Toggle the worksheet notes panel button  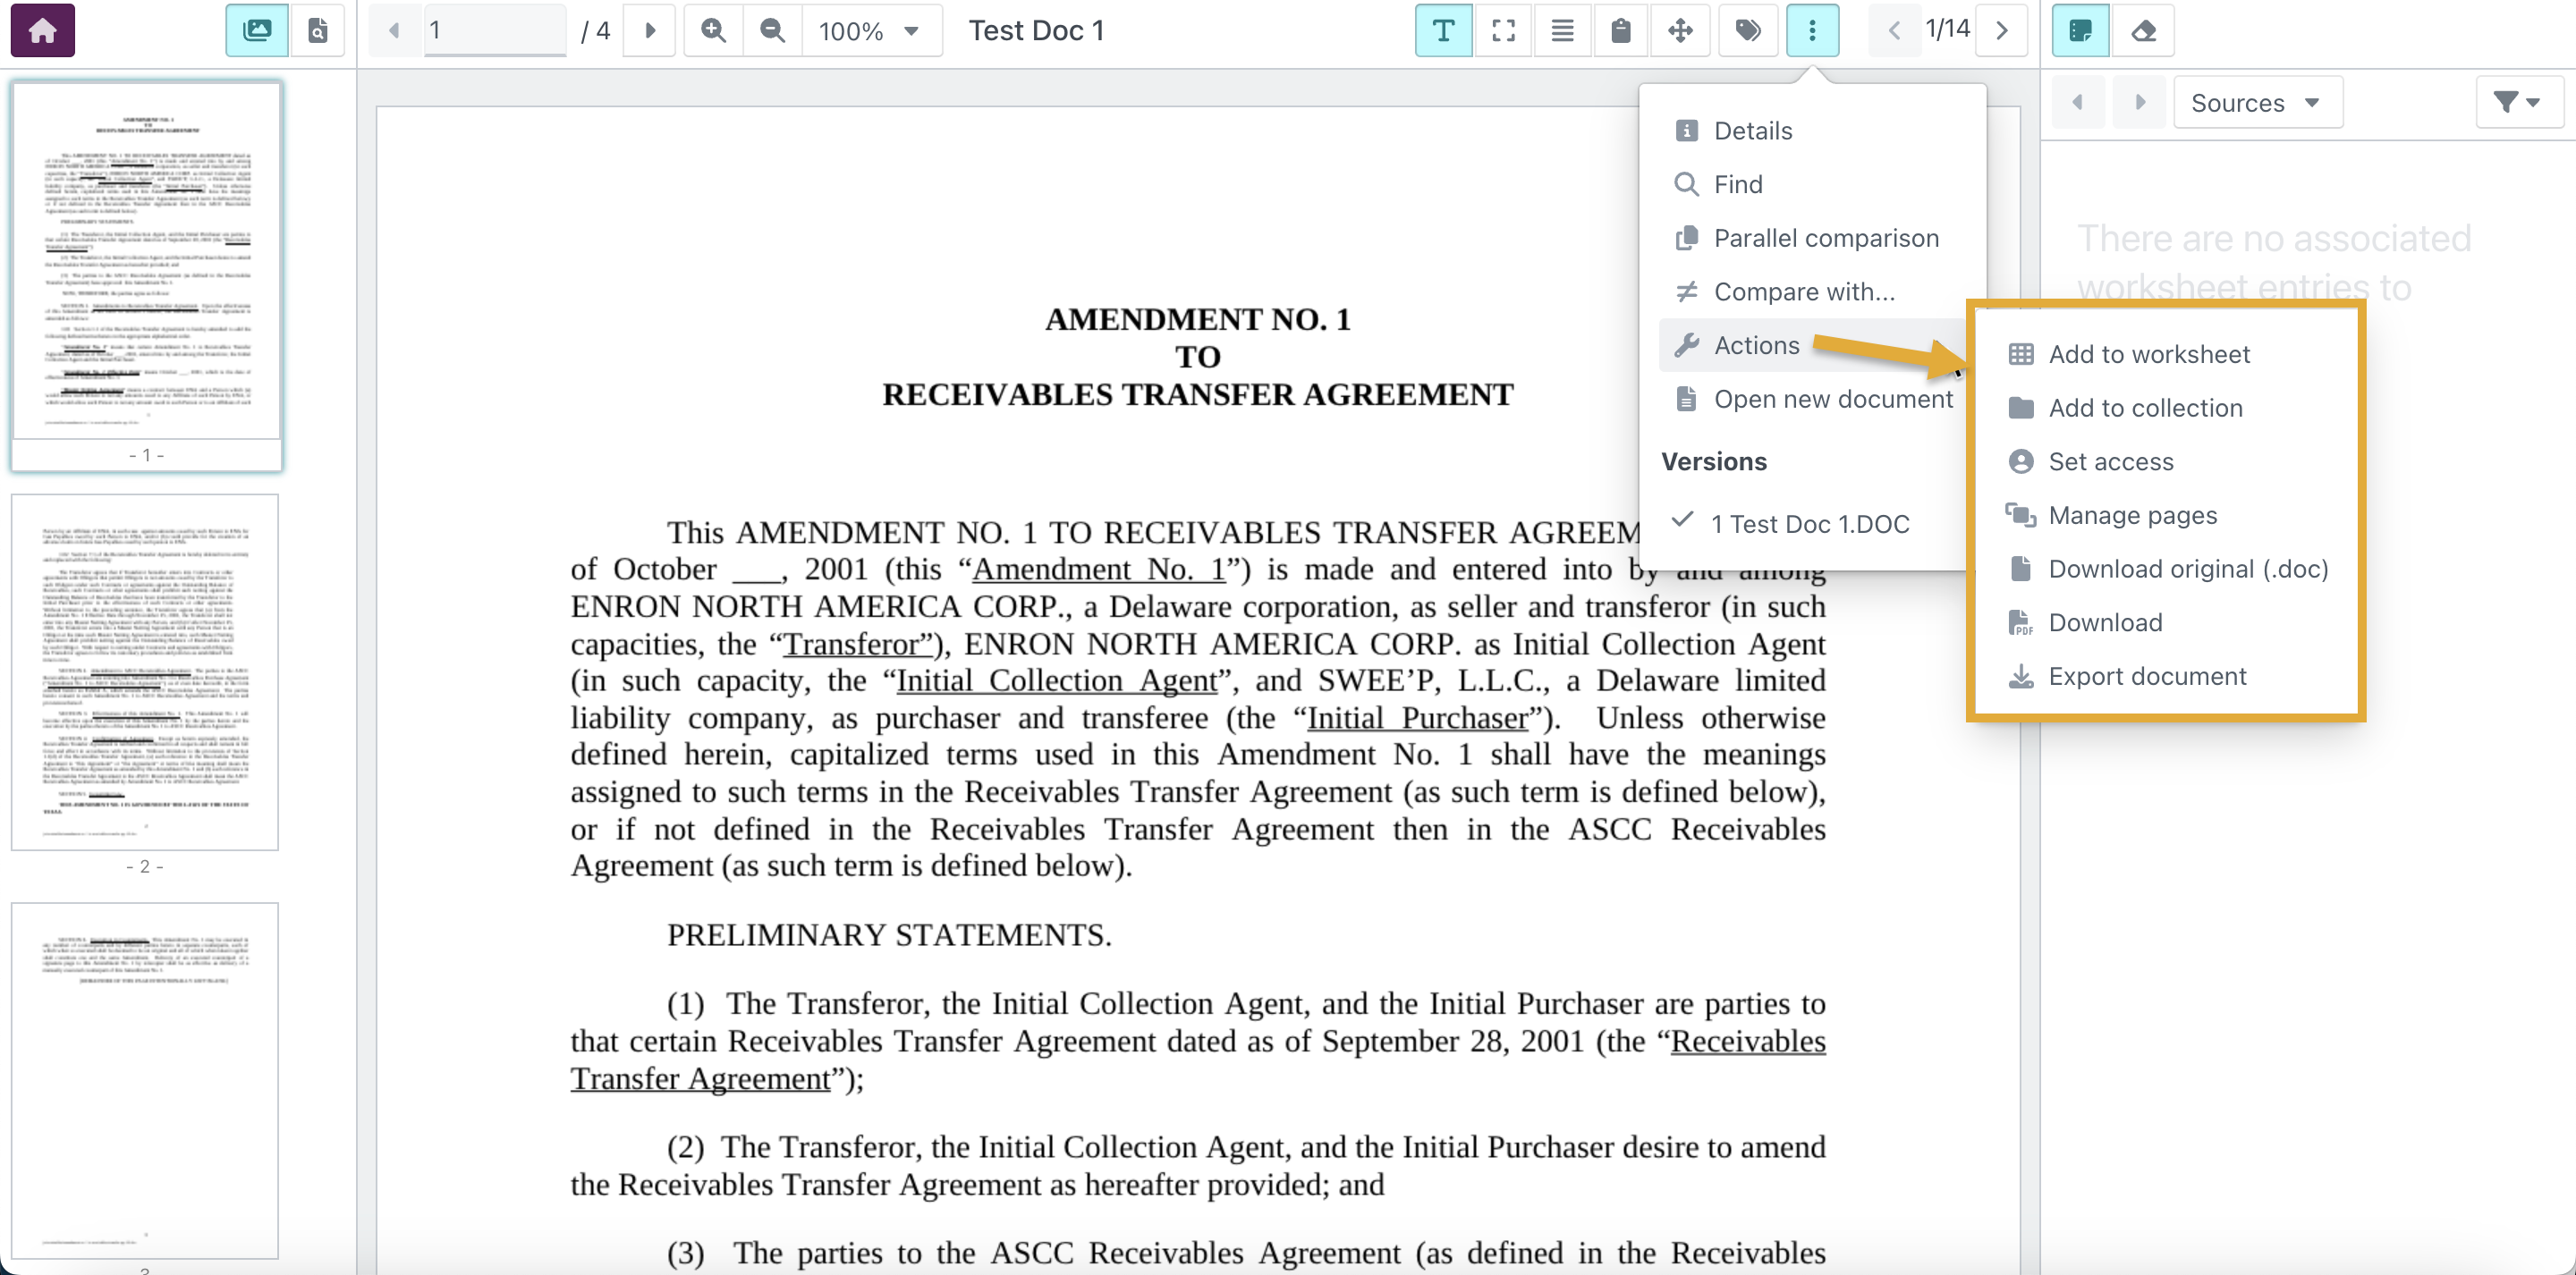pyautogui.click(x=2080, y=30)
